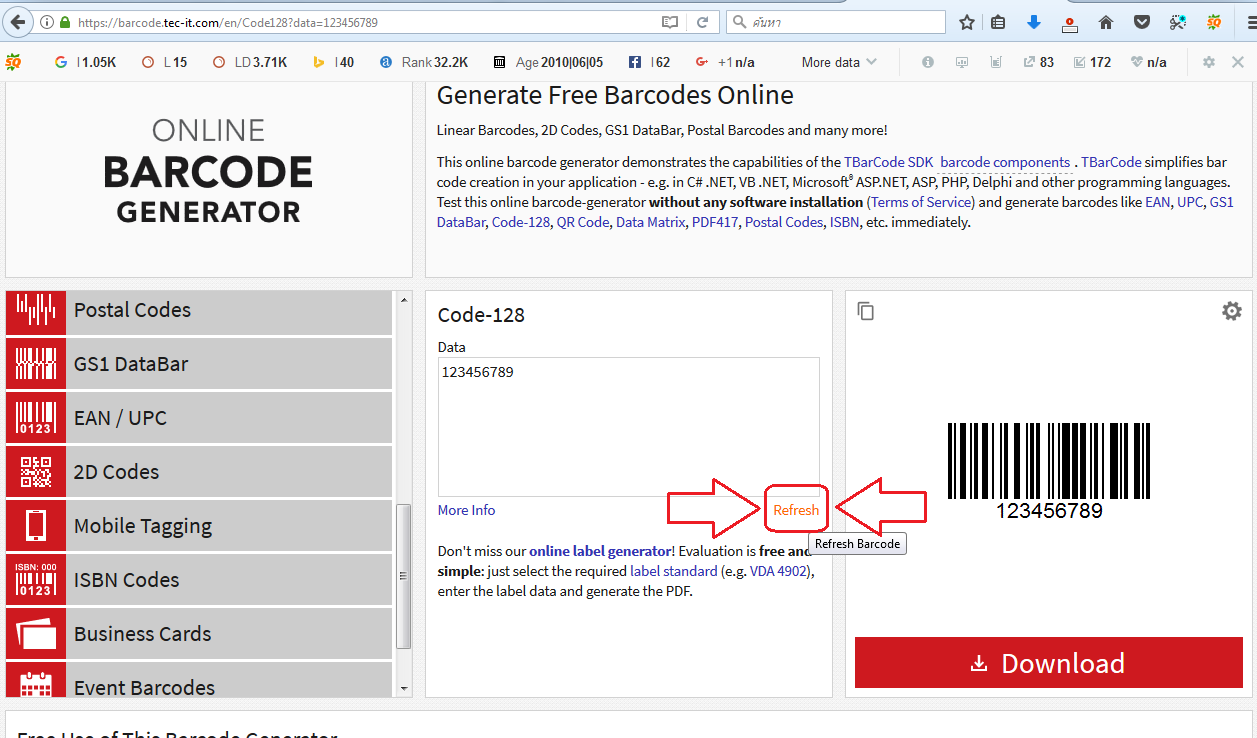
Task: Click the URL address field
Action: [x=360, y=22]
